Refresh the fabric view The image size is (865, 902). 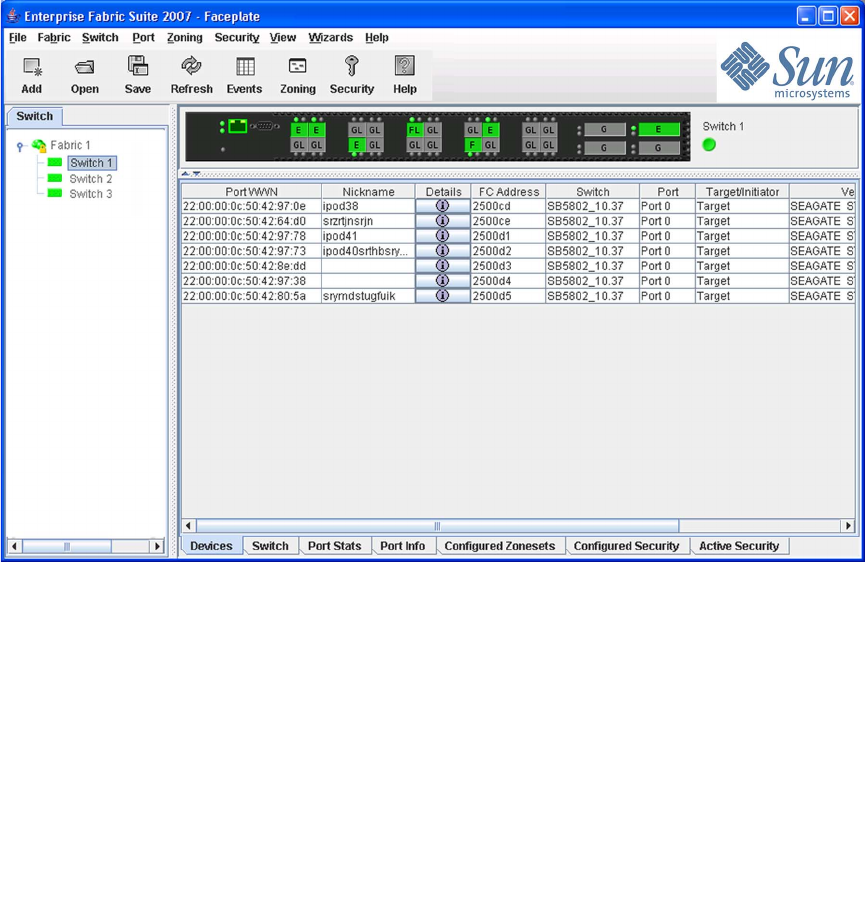click(x=191, y=66)
